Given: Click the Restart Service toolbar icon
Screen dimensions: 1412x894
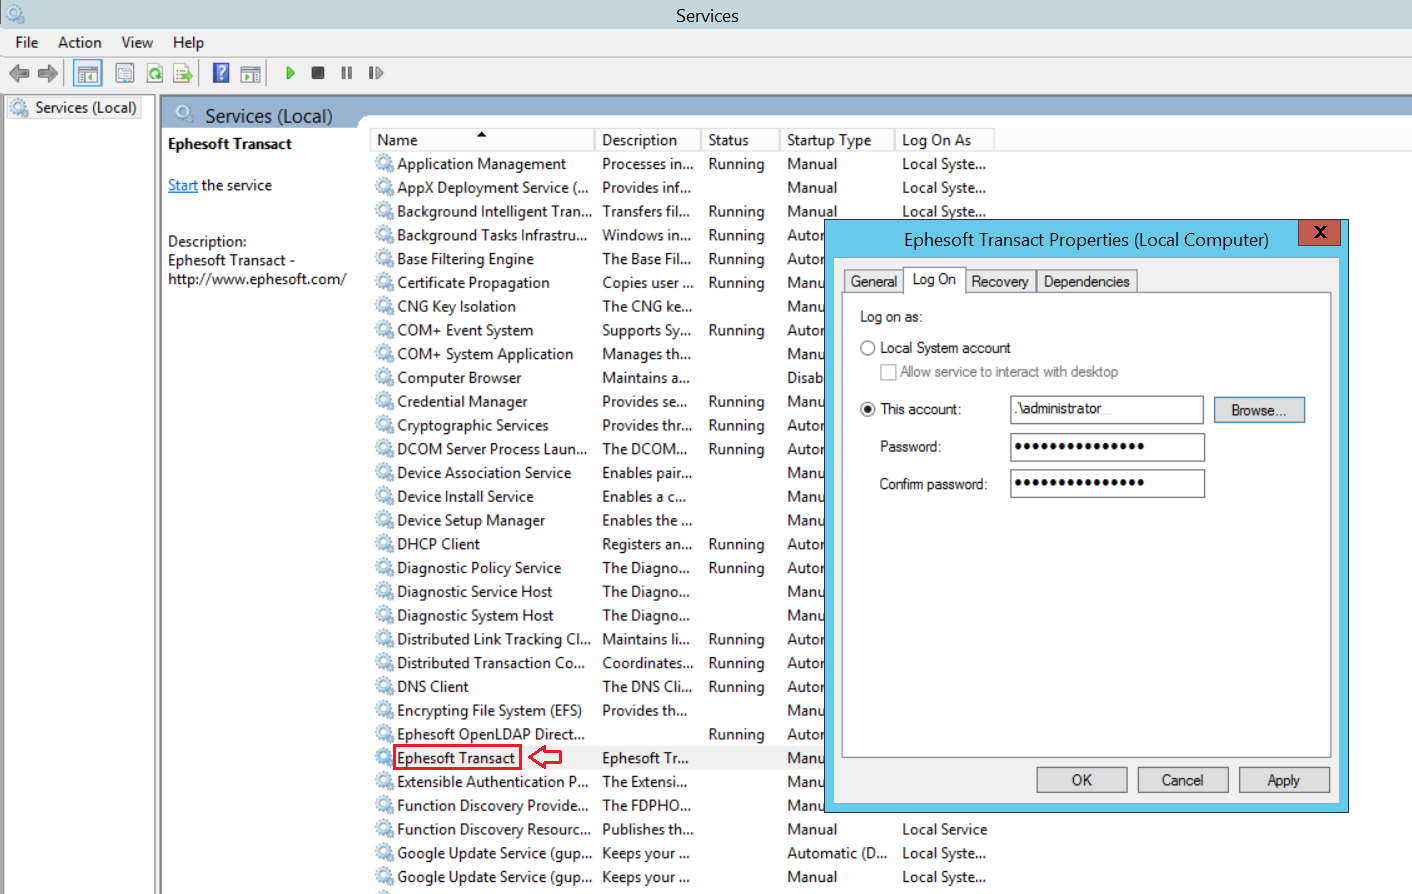Looking at the screenshot, I should tap(376, 73).
